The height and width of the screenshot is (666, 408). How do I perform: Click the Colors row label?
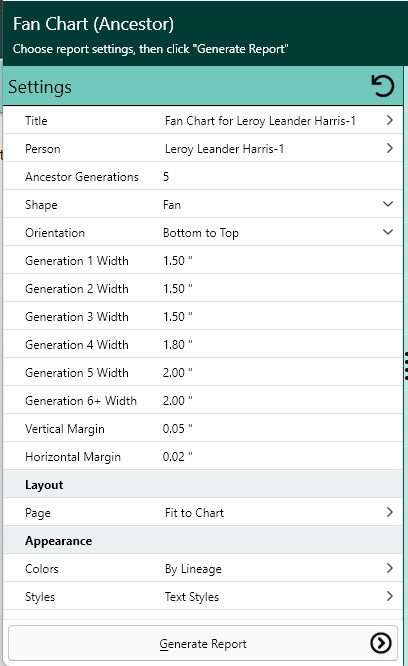point(42,569)
